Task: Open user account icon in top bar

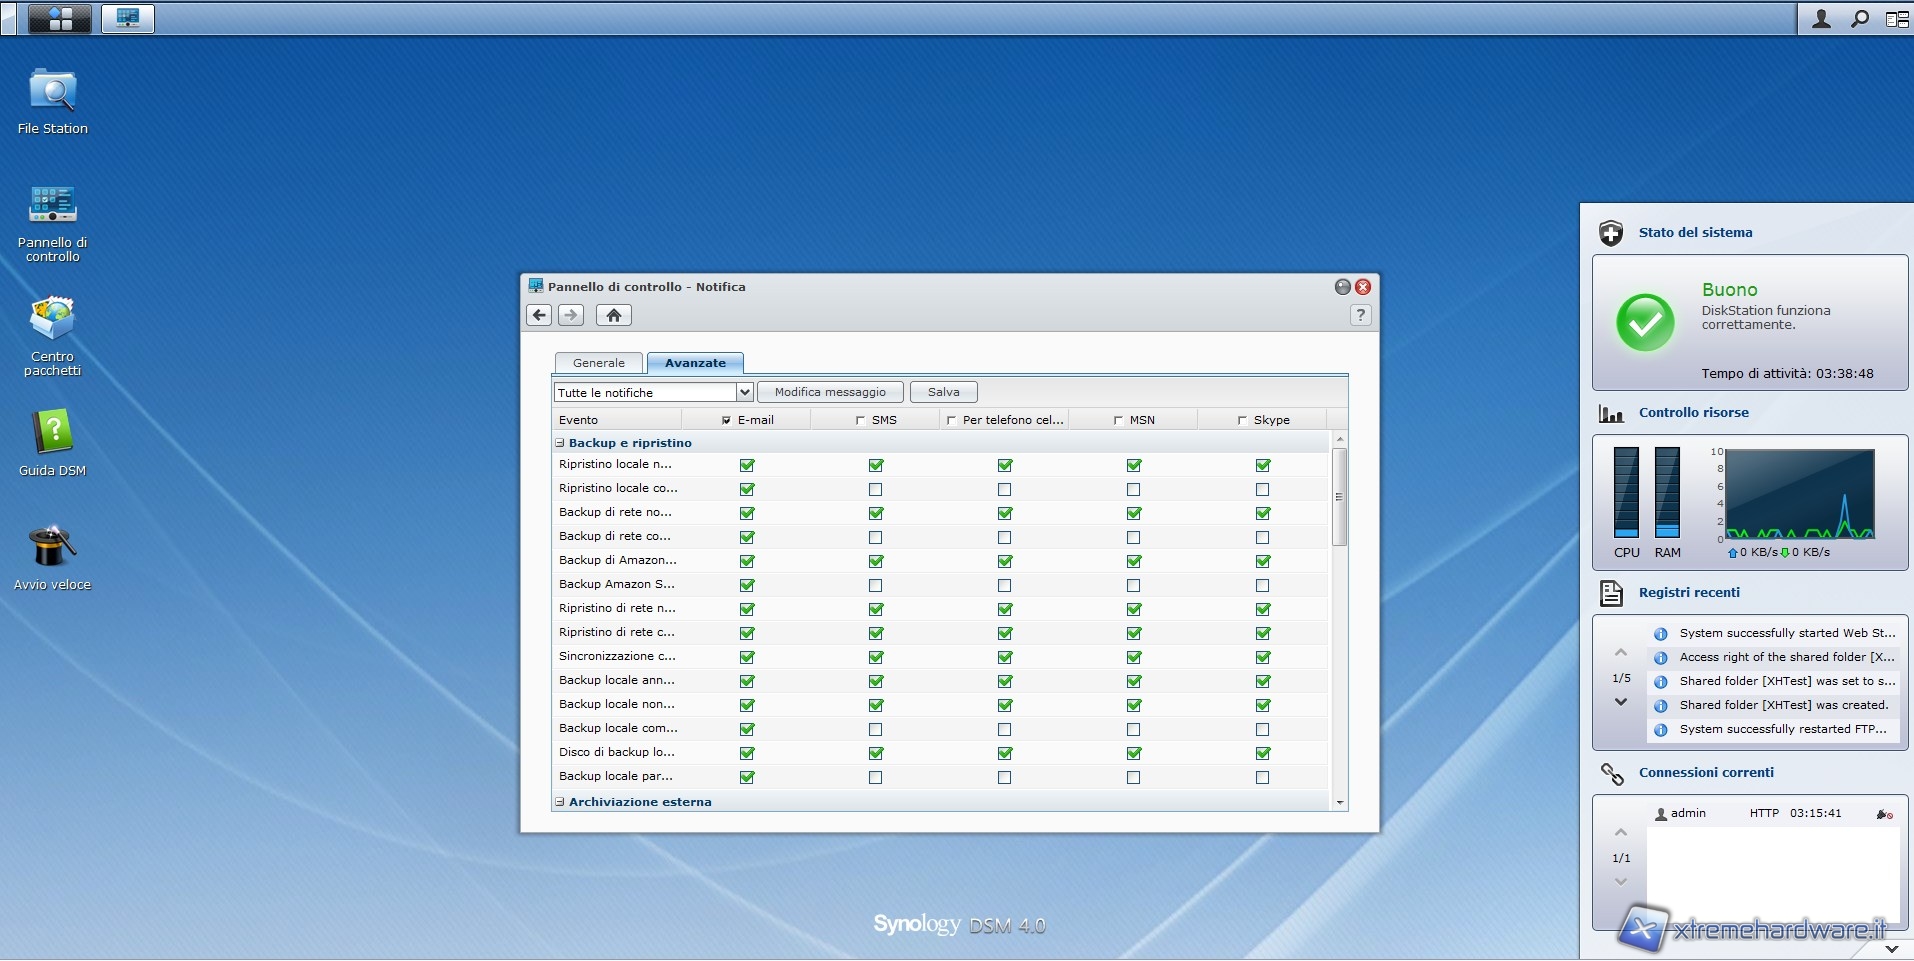Action: click(x=1821, y=18)
